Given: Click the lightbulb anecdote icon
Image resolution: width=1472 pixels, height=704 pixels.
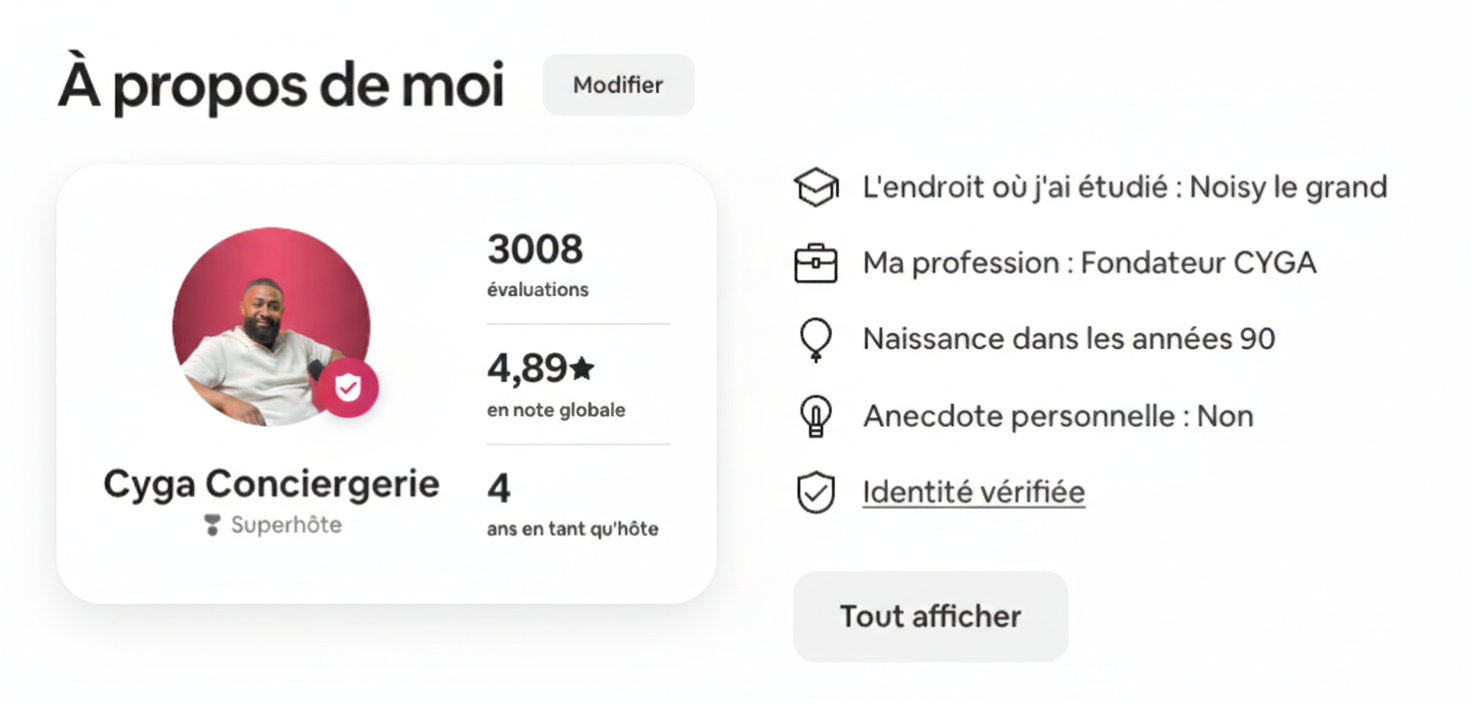Looking at the screenshot, I should coord(816,415).
